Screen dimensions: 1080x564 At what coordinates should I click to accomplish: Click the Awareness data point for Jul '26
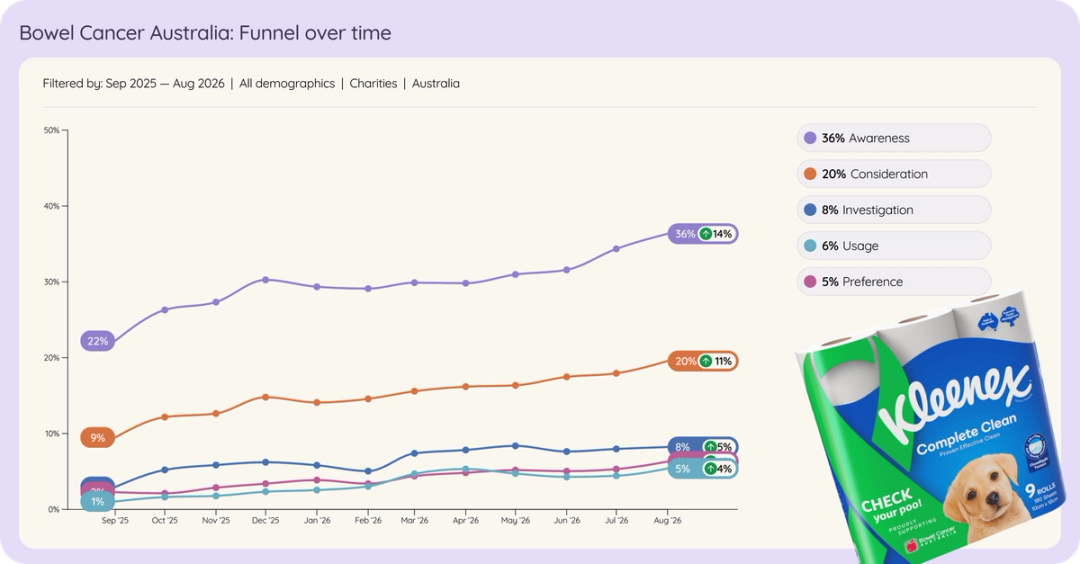[616, 249]
